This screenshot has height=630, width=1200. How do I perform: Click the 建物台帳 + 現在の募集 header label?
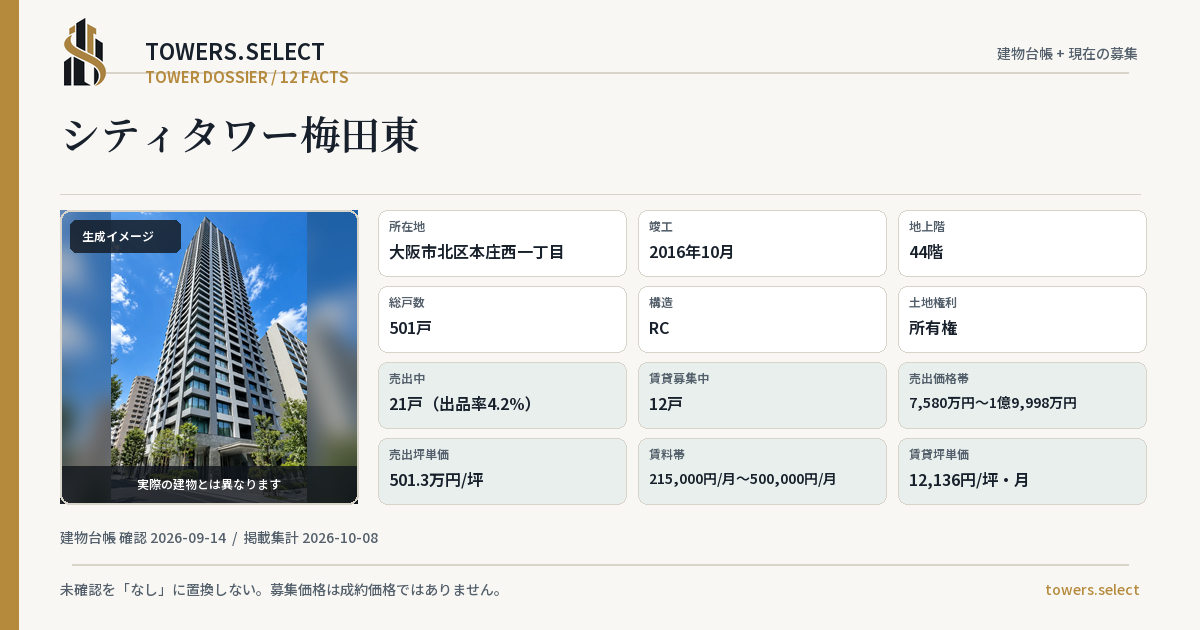click(x=1067, y=54)
